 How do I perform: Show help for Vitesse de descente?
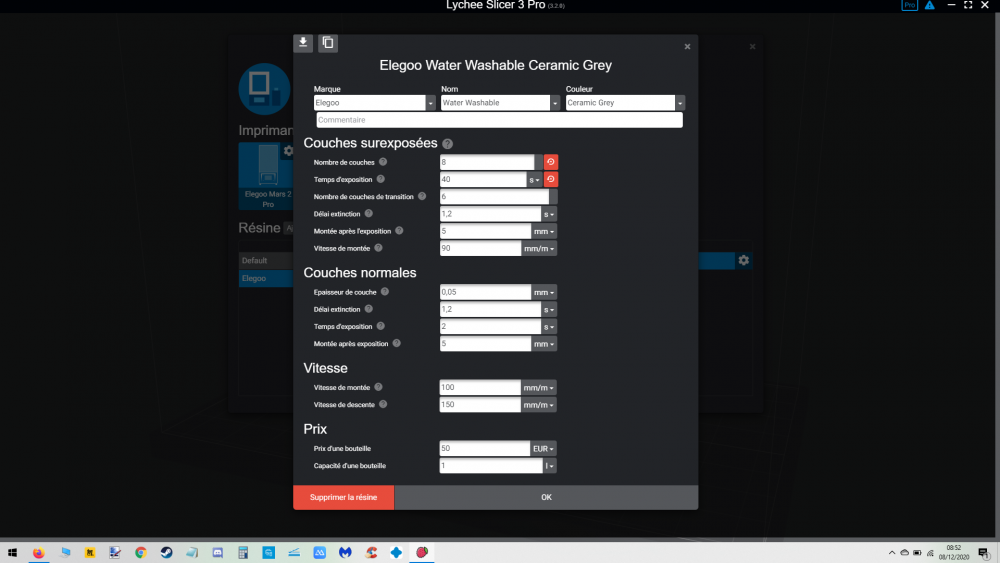[383, 404]
